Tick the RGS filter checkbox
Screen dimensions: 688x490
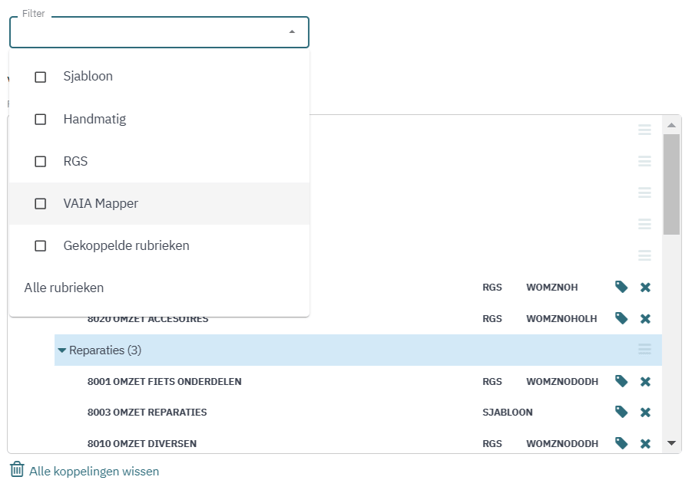pyautogui.click(x=41, y=161)
